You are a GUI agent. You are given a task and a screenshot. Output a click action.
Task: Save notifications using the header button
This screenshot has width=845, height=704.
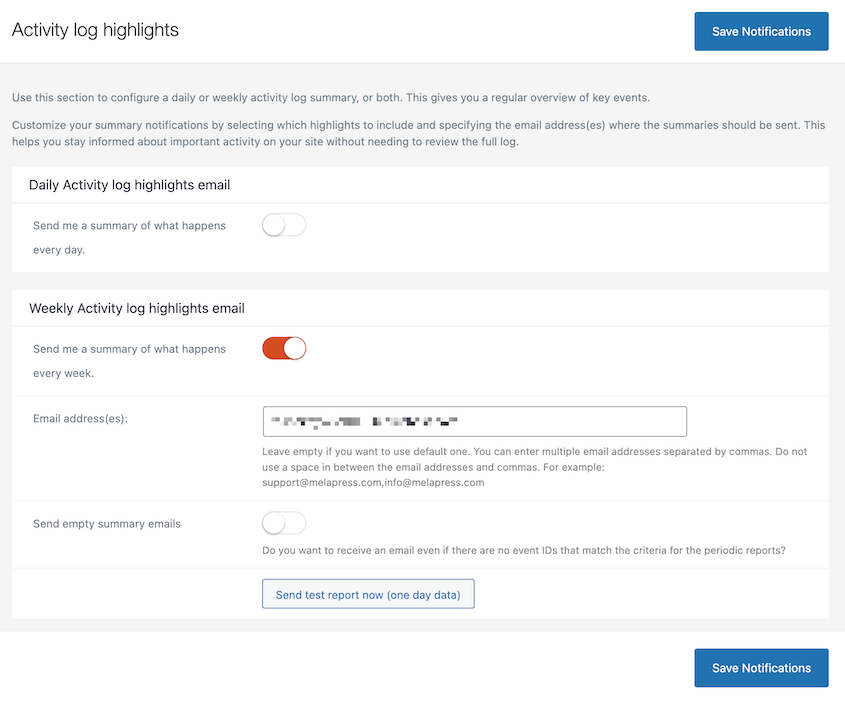(761, 31)
